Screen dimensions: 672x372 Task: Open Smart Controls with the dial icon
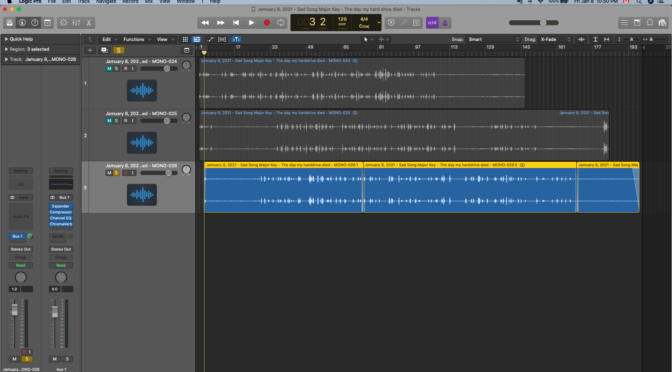pos(63,23)
